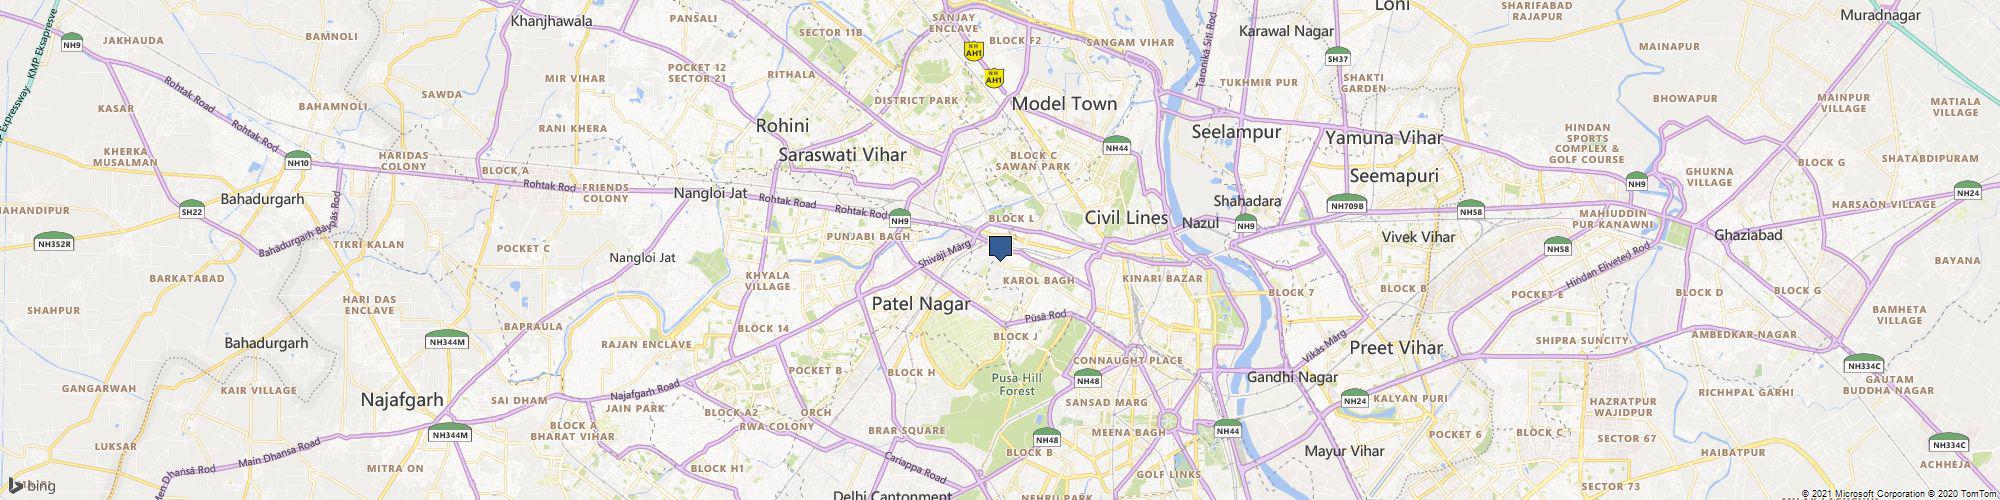This screenshot has width=2000, height=500.
Task: Open the Microsoft Corporation copyright notice
Action: [x=1865, y=494]
